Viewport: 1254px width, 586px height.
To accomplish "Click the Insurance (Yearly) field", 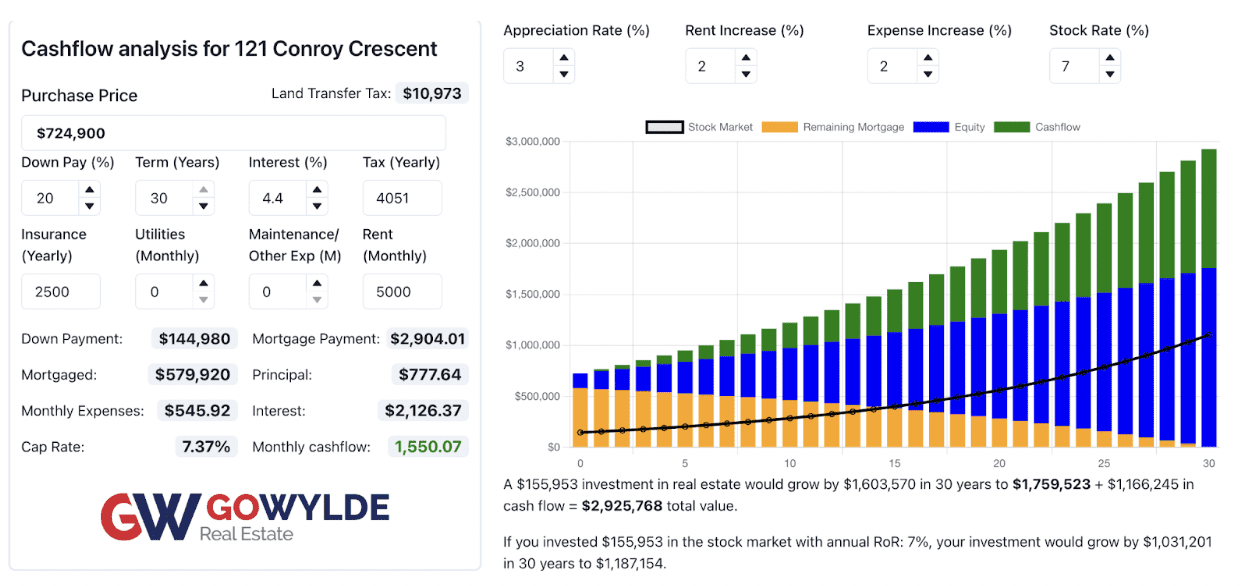I will pos(61,292).
